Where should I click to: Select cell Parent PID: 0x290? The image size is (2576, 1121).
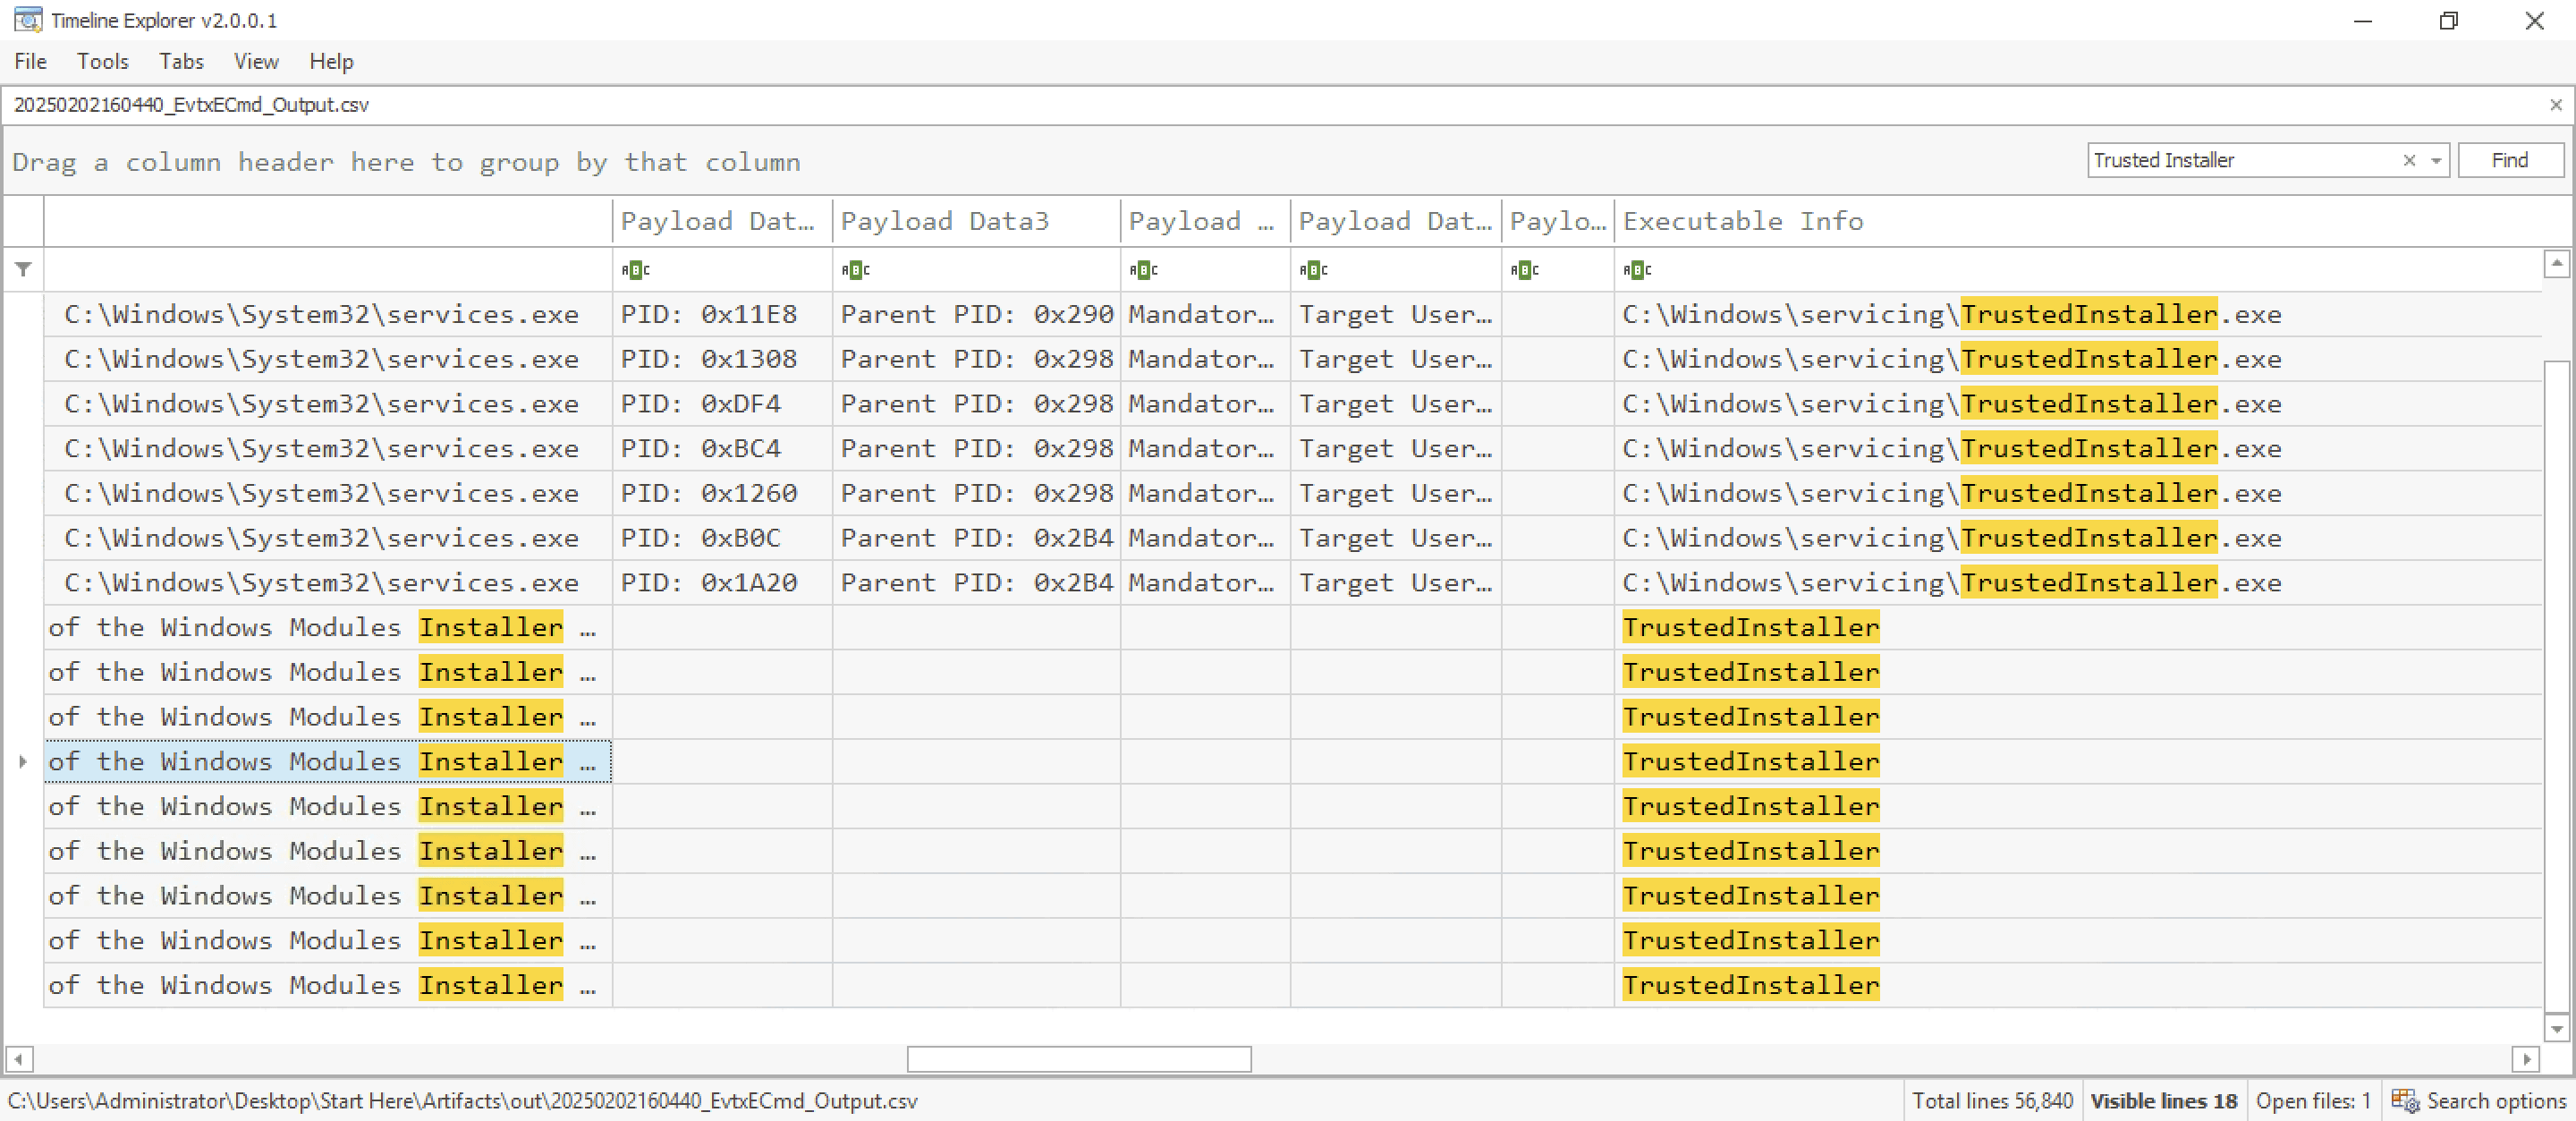click(976, 315)
